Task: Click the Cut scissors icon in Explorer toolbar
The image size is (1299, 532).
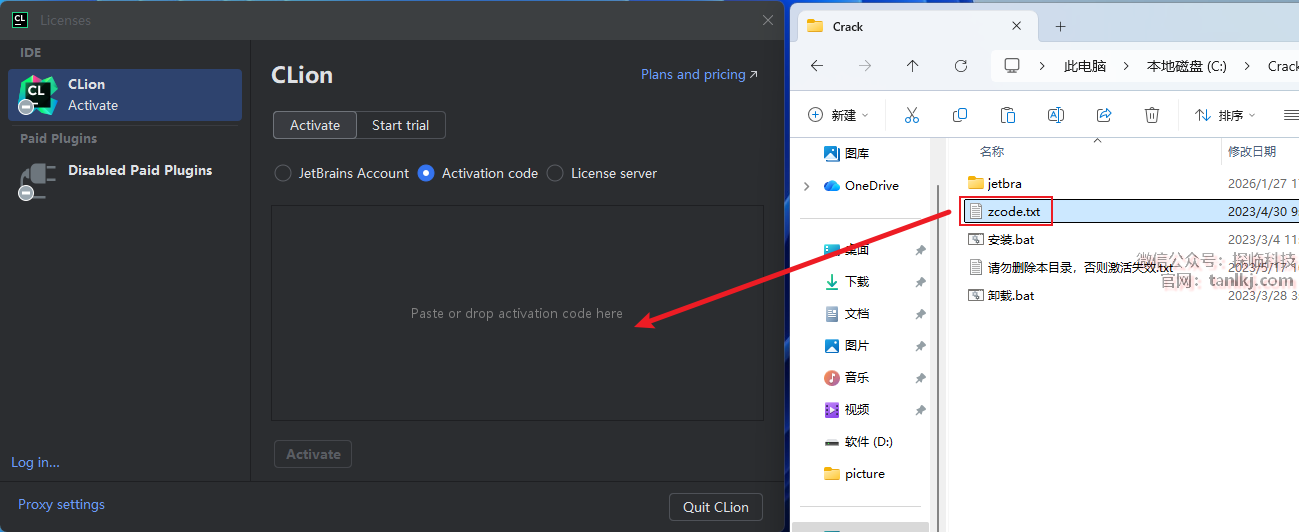Action: click(x=911, y=115)
